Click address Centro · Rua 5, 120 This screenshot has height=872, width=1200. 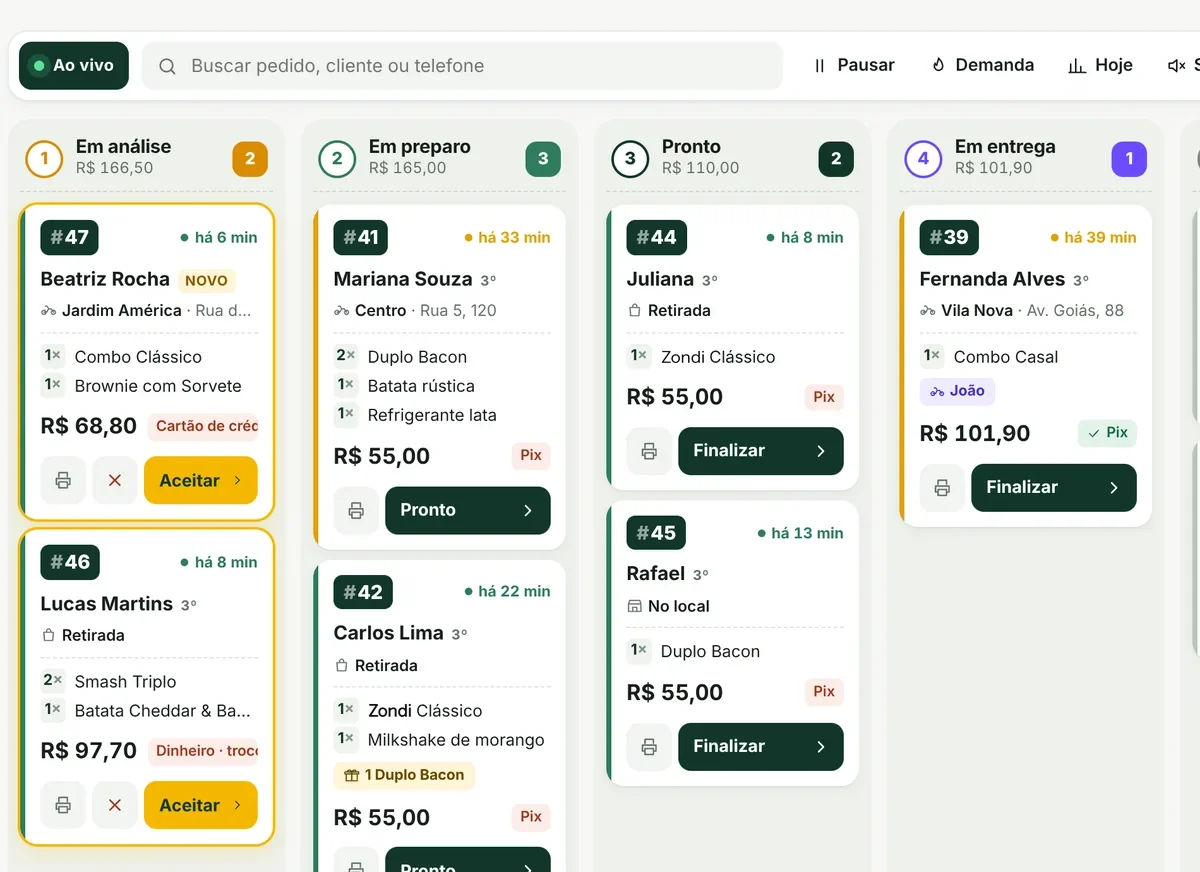pyautogui.click(x=415, y=310)
